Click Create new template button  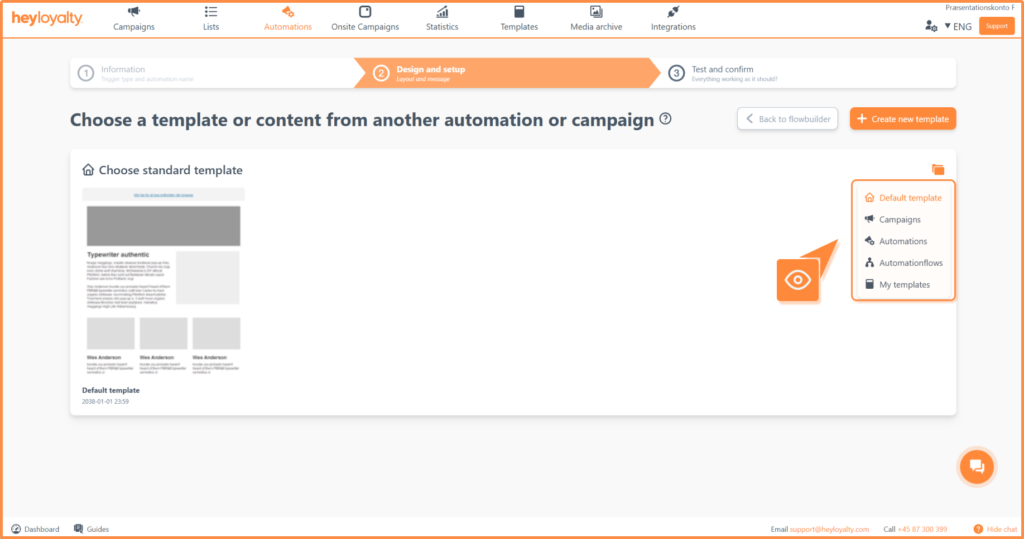point(902,119)
